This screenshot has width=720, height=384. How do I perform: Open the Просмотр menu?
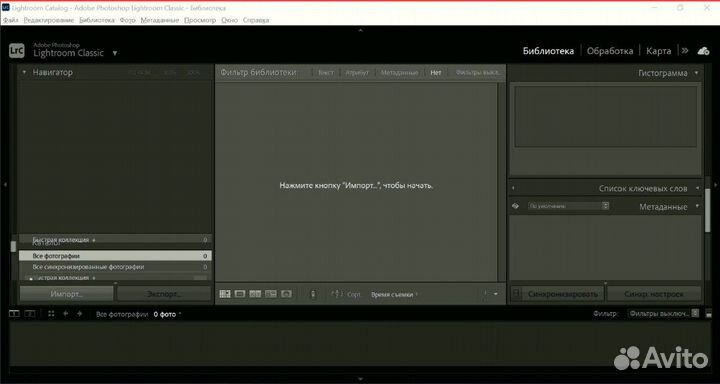(200, 20)
